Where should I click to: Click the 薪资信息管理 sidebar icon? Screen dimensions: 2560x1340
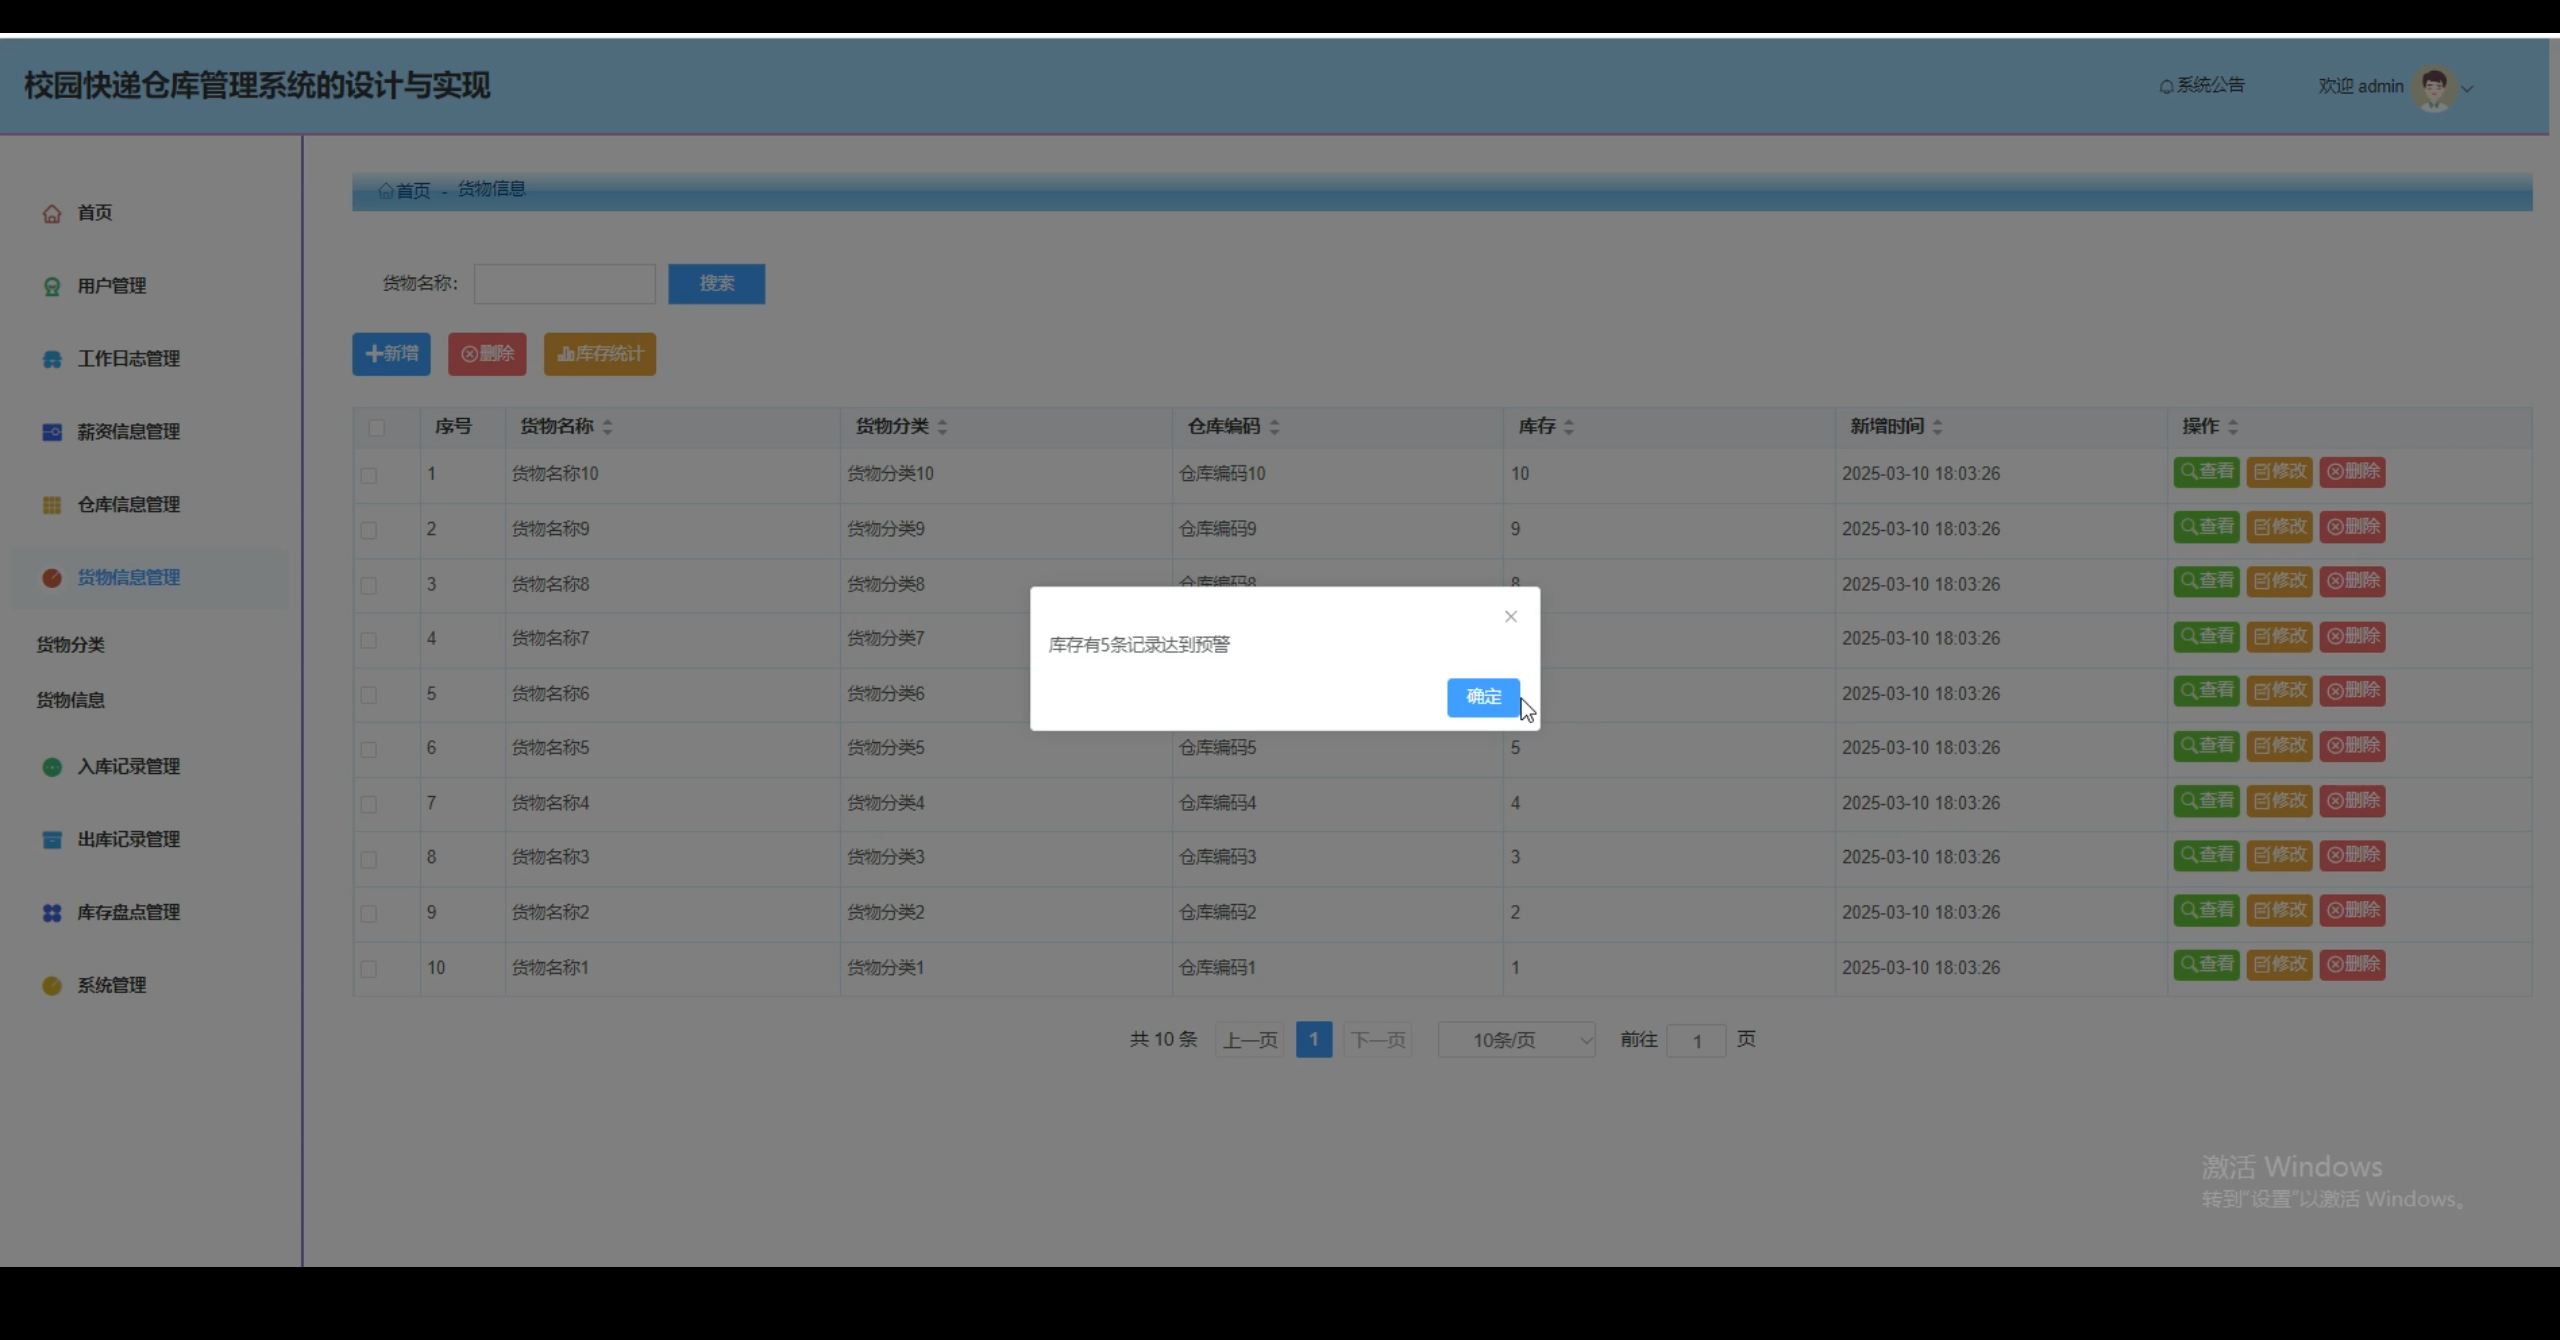click(52, 432)
